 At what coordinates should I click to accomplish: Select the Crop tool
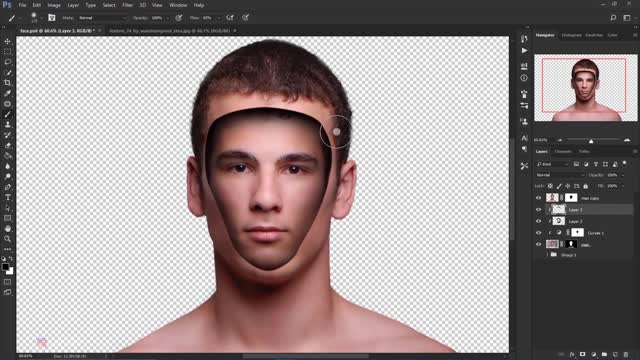7,83
